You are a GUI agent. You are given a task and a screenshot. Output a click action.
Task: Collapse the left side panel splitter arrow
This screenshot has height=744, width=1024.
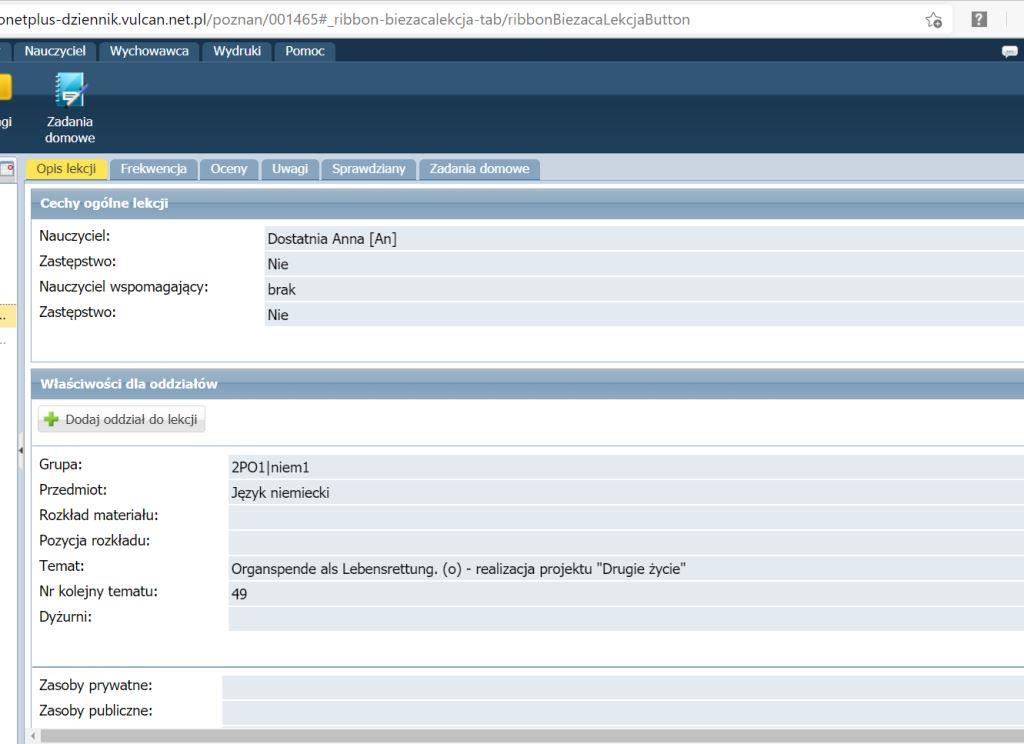[x=21, y=450]
